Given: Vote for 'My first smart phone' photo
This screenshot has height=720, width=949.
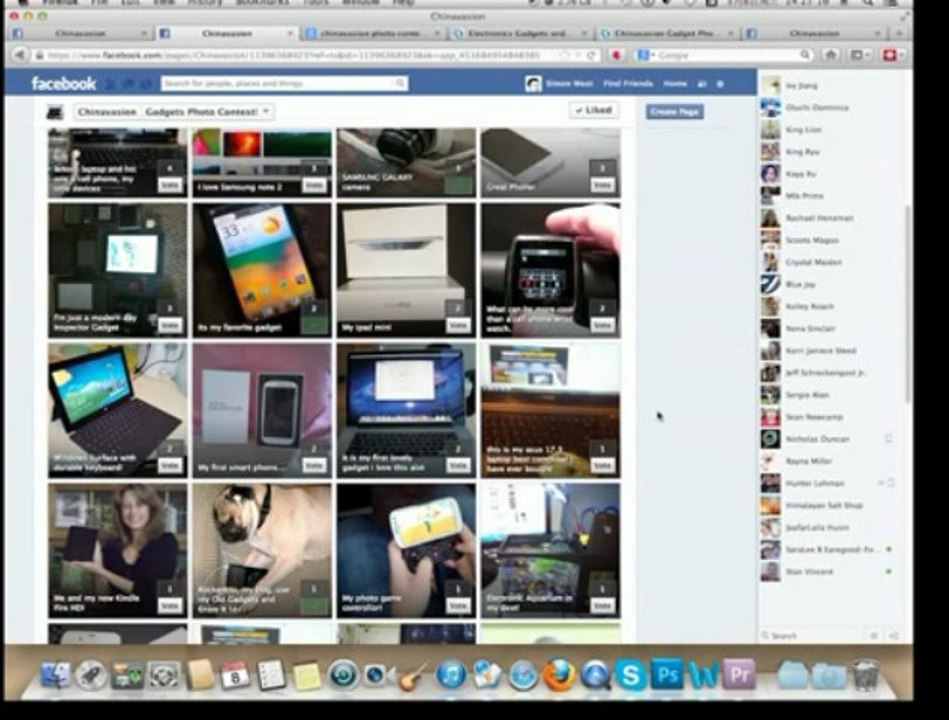Looking at the screenshot, I should [x=314, y=465].
